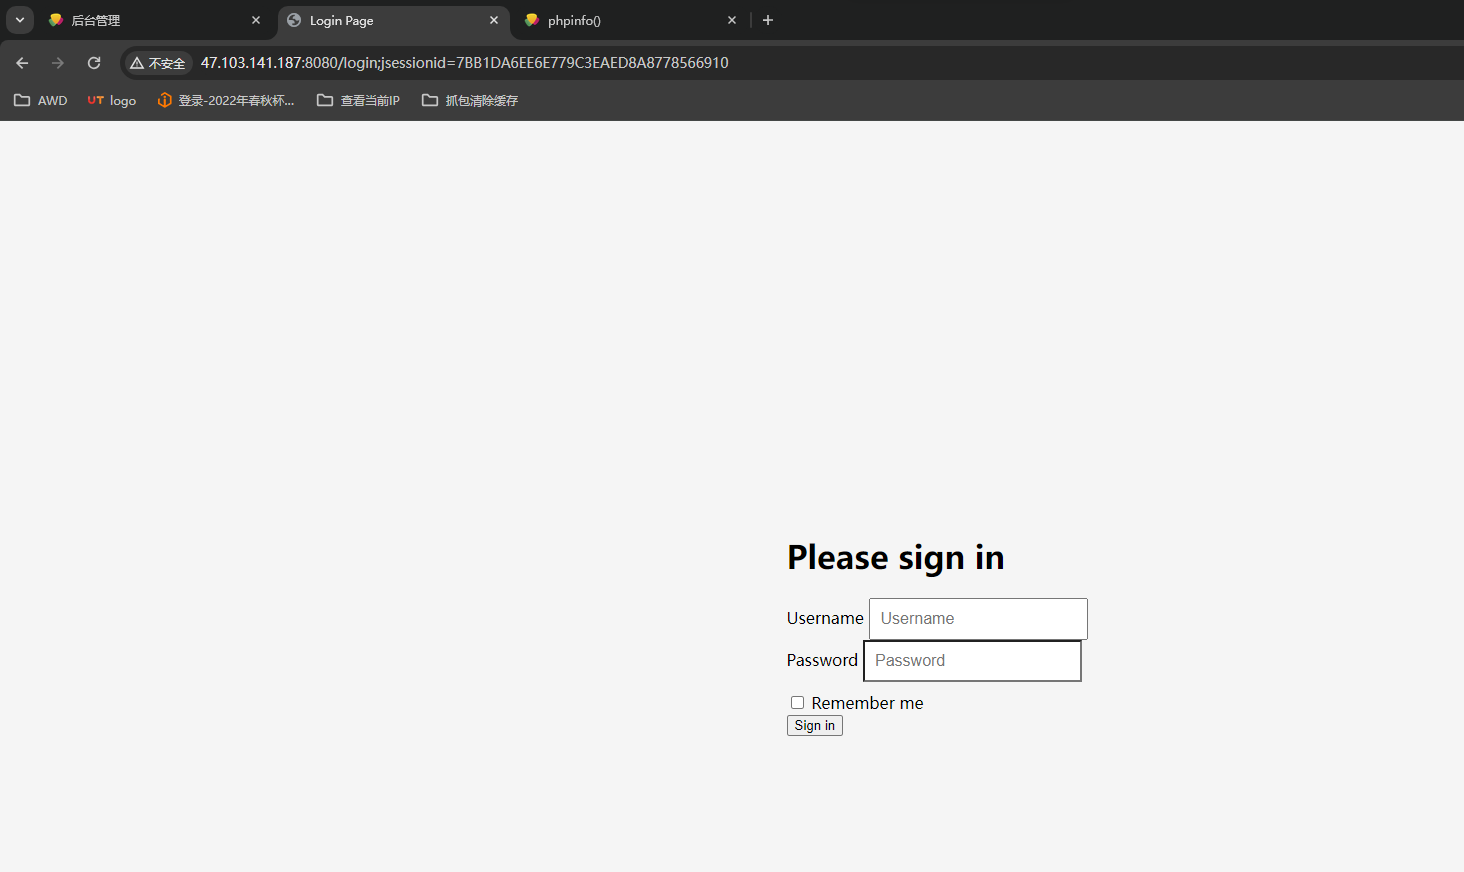Click the browser forward arrow
The width and height of the screenshot is (1464, 872).
[58, 63]
